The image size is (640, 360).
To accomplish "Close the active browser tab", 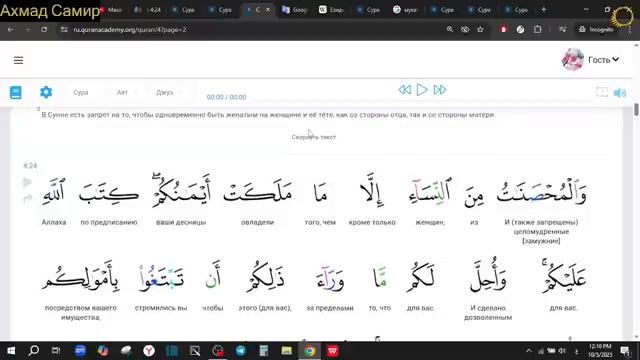I will click(x=268, y=9).
